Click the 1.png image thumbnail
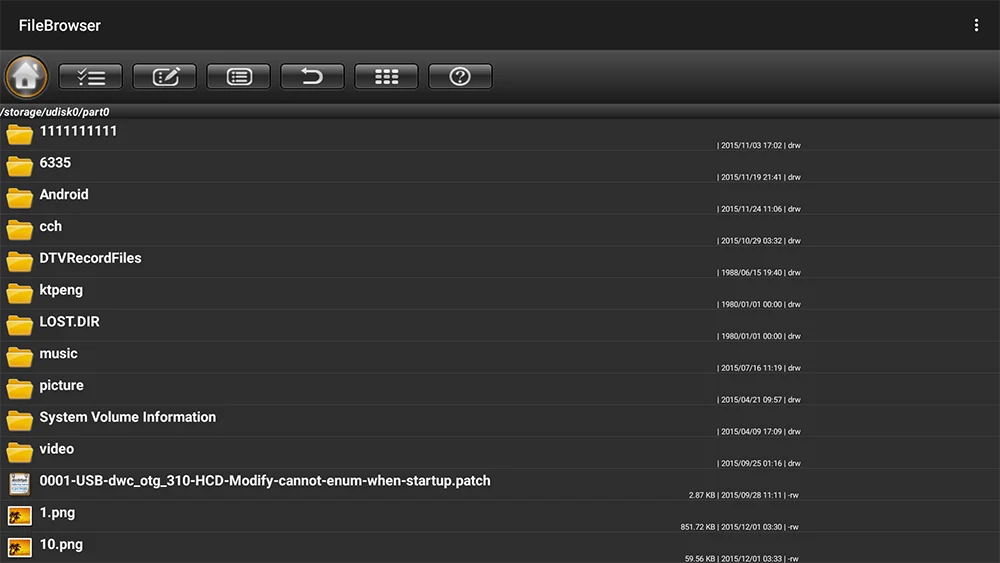1000x563 pixels. coord(20,516)
